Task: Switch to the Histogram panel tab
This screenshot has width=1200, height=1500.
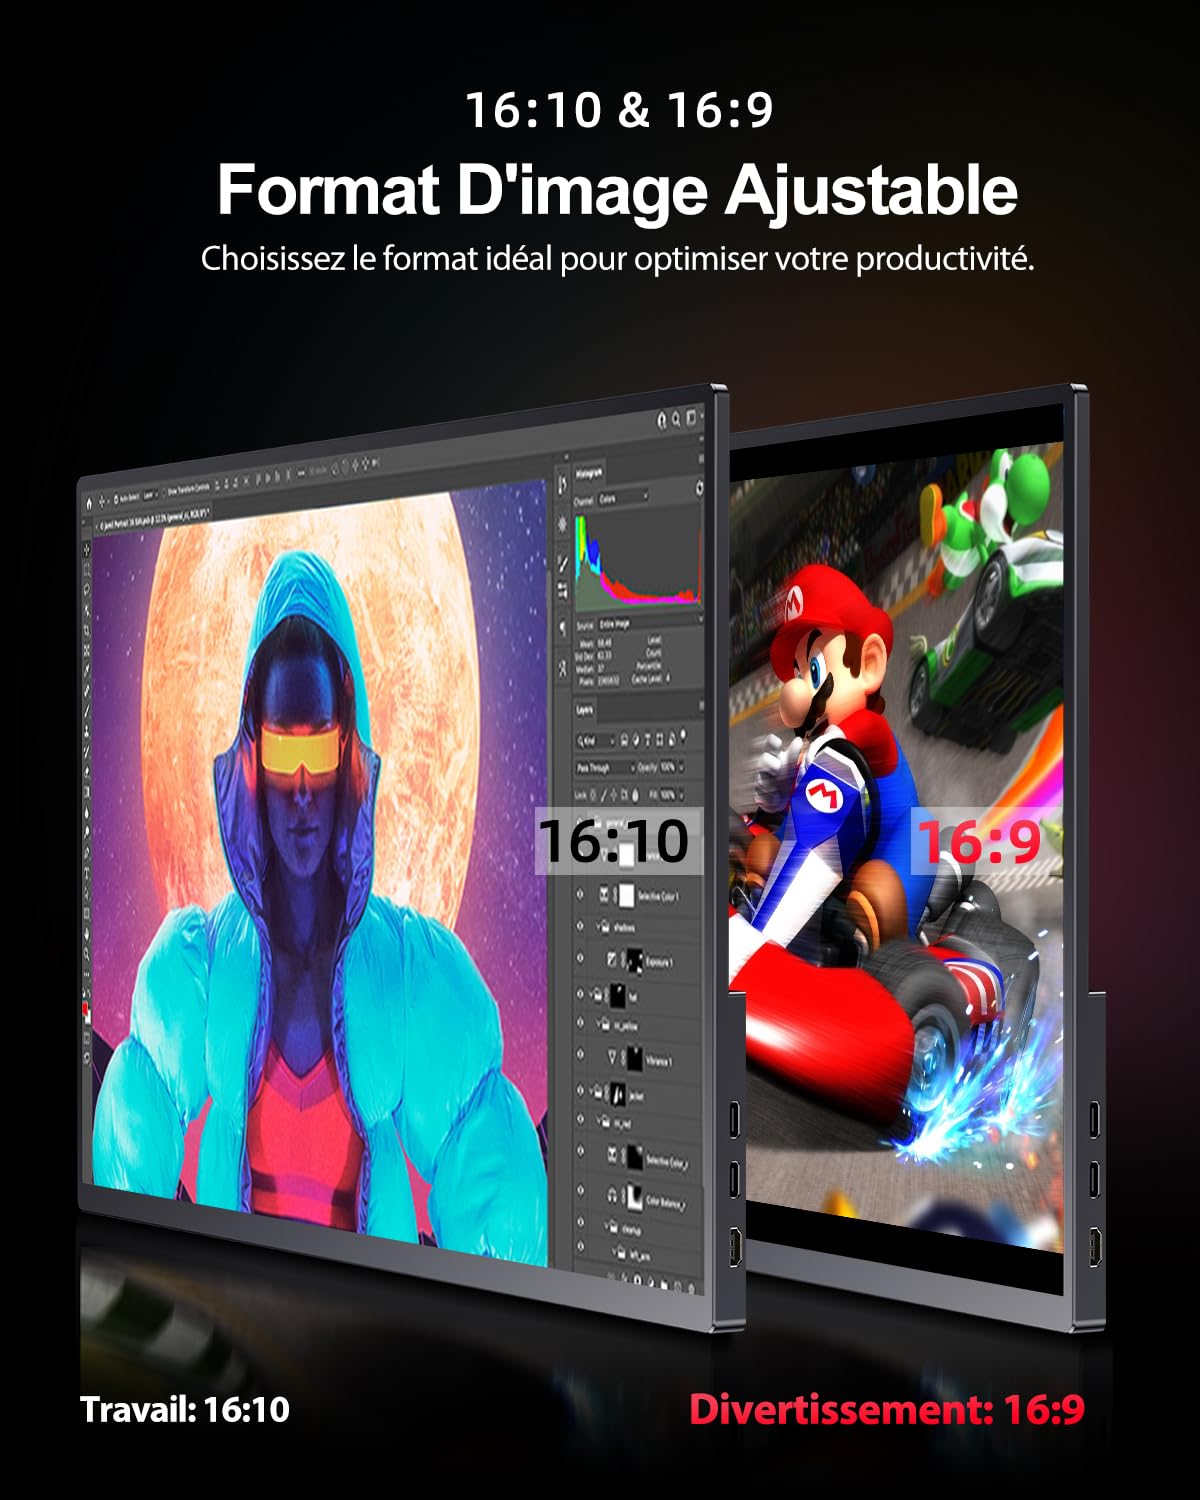Action: pos(590,473)
